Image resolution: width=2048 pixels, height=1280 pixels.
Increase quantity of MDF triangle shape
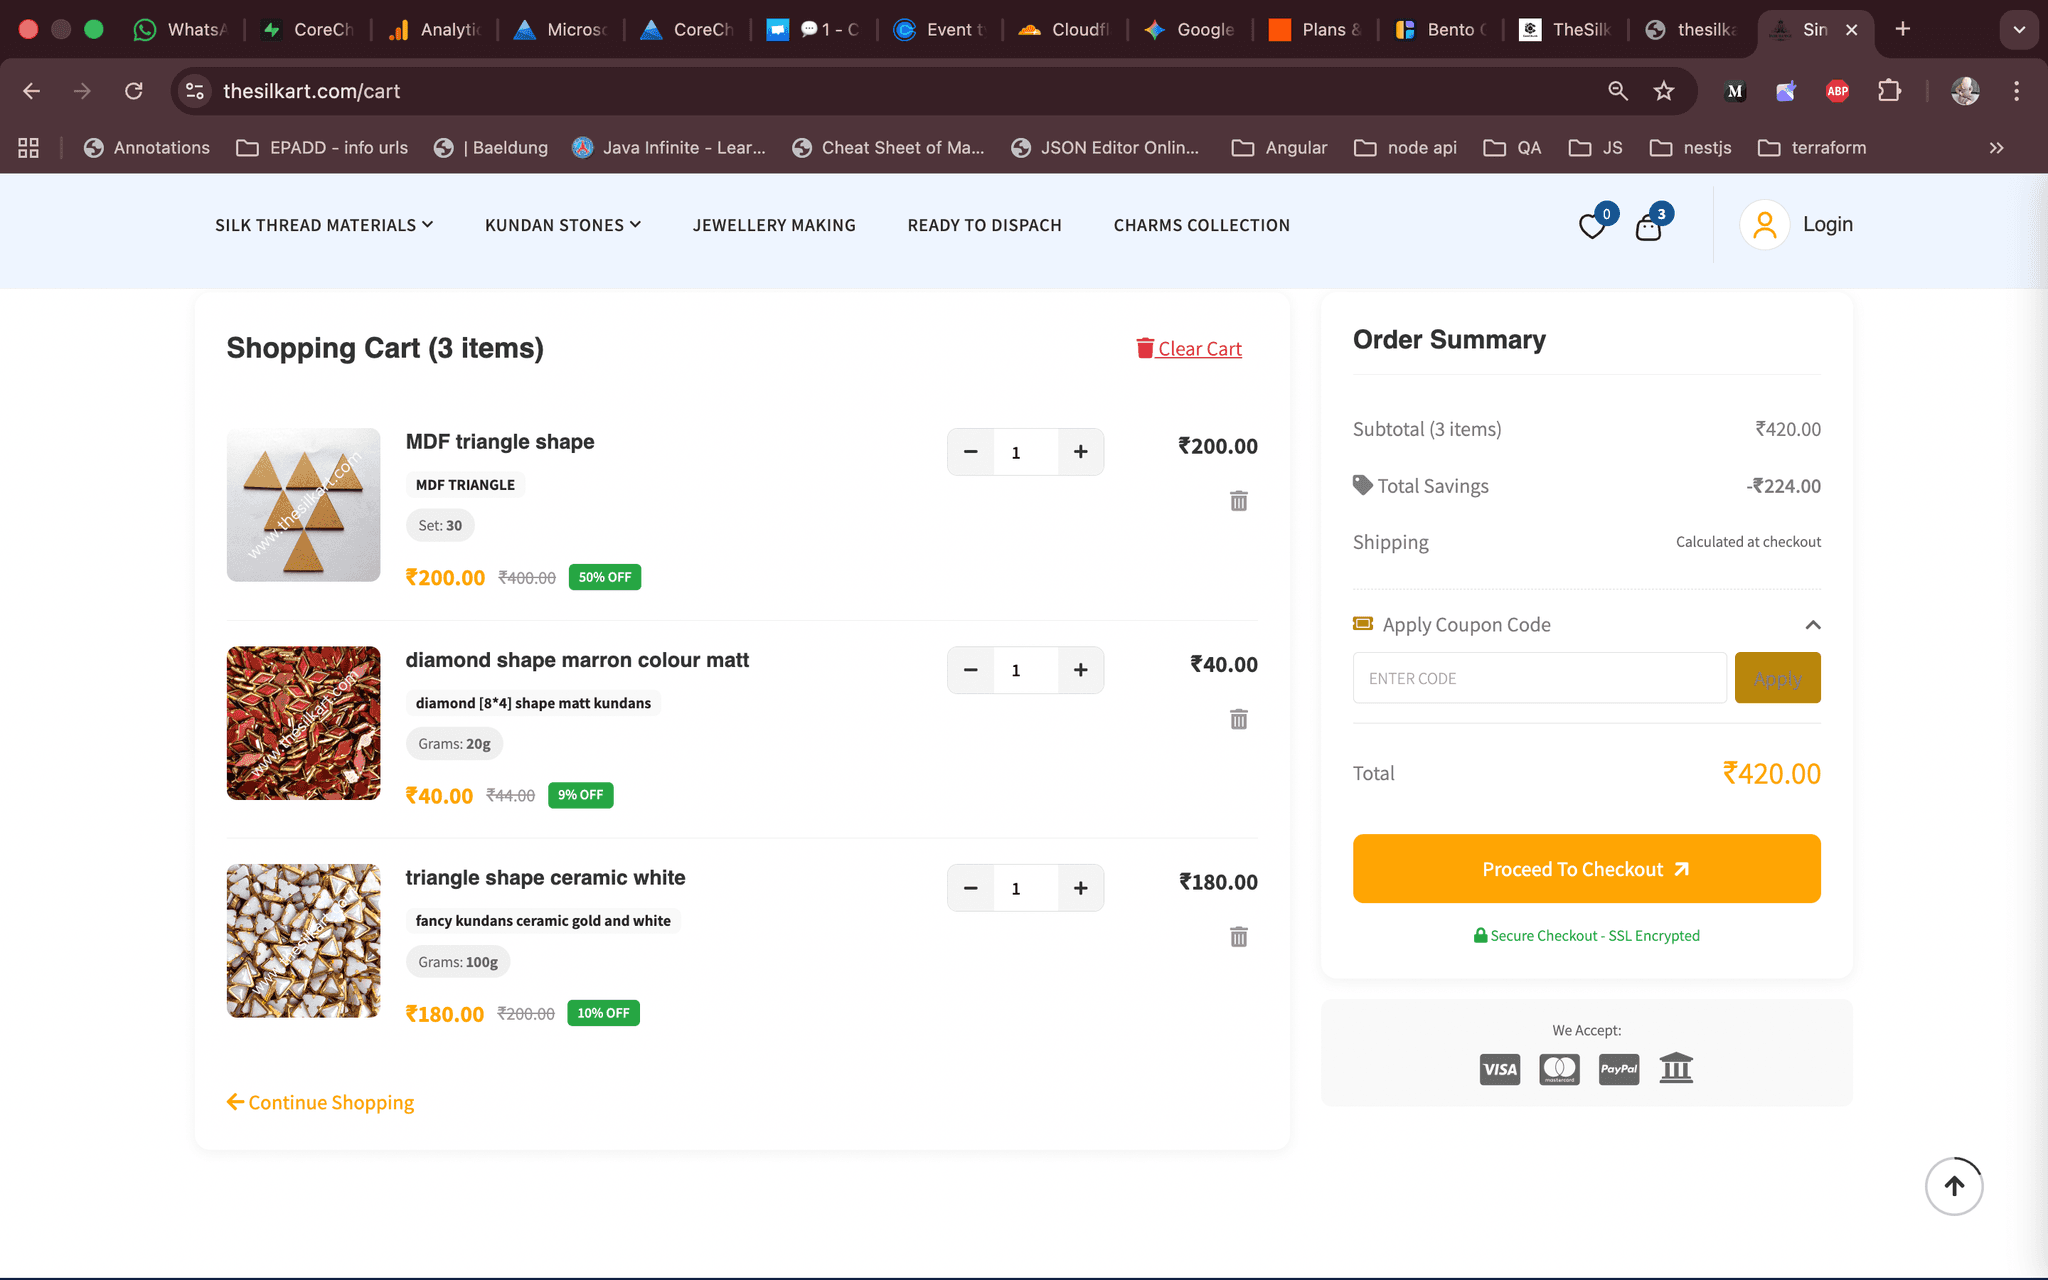point(1080,452)
